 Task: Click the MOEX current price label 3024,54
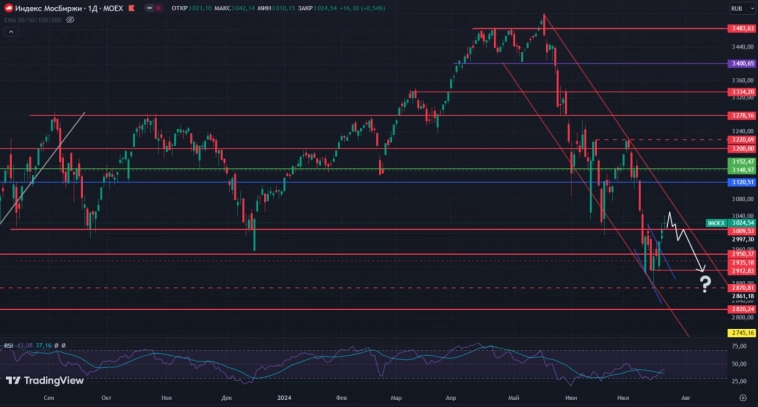coord(741,222)
